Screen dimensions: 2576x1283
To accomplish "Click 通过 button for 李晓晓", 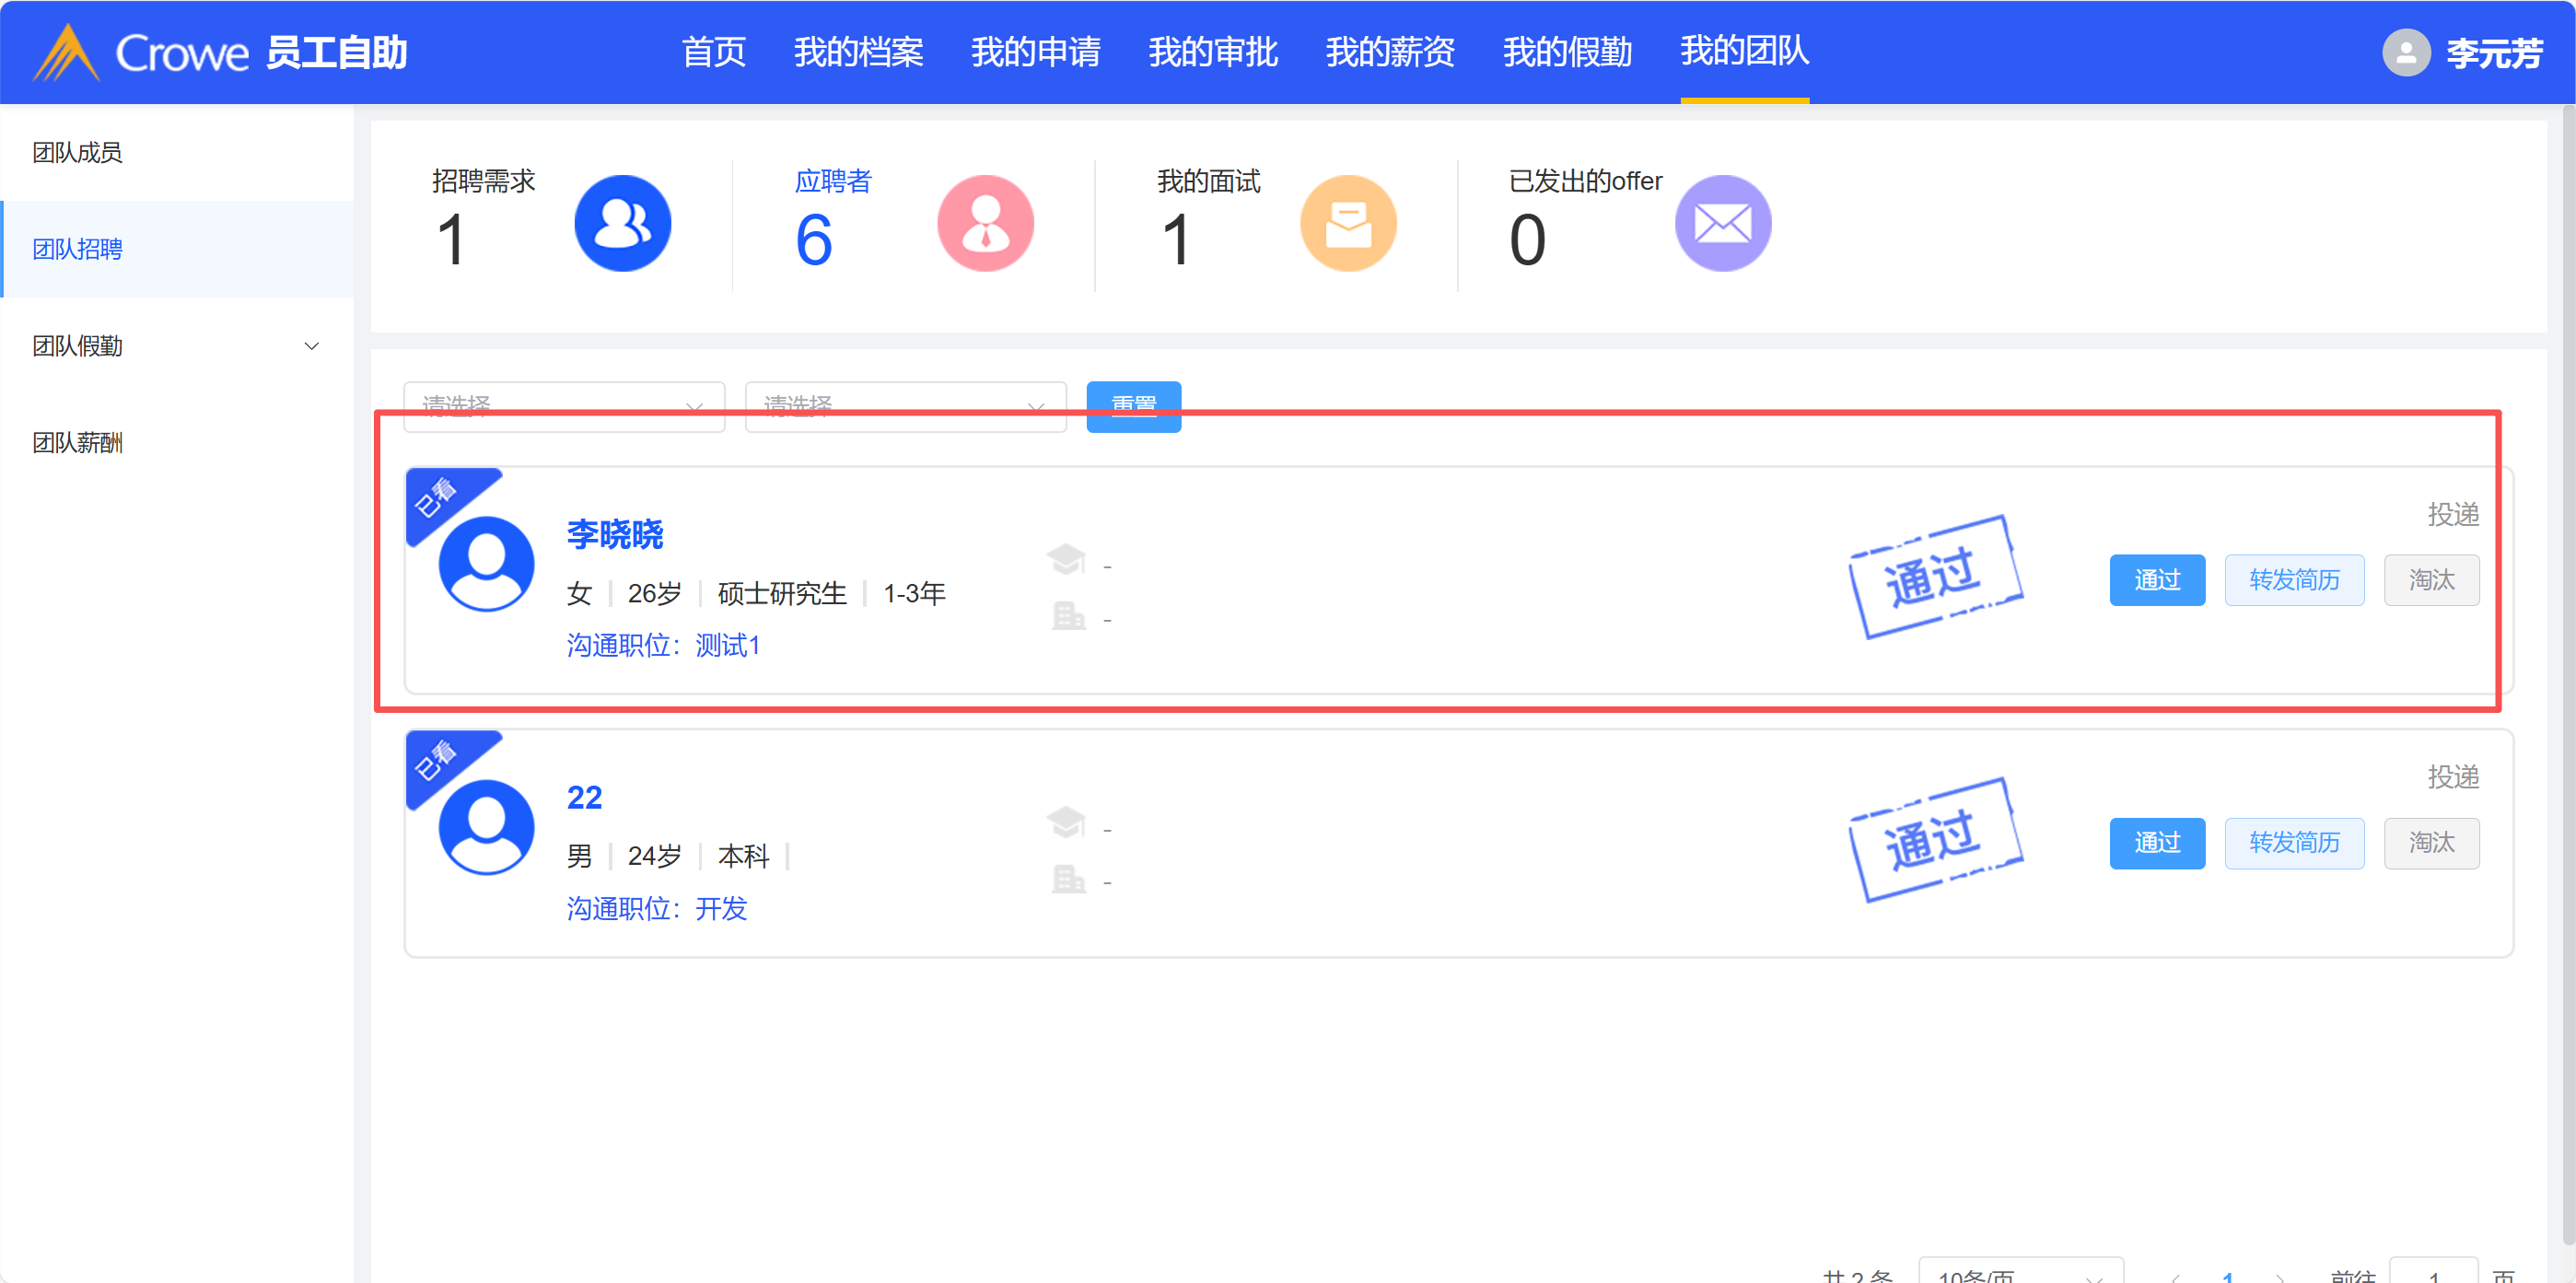I will tap(2156, 580).
